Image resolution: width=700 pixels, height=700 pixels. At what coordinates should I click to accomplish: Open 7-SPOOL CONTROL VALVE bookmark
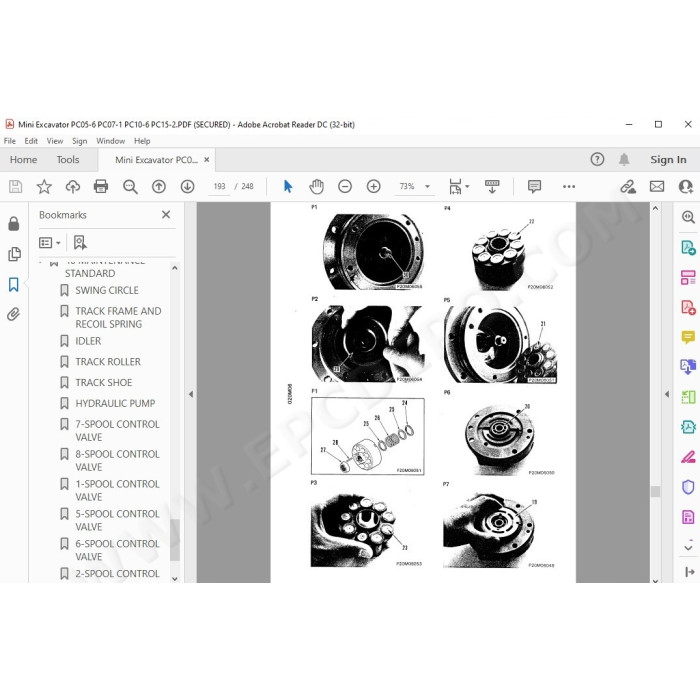[117, 430]
